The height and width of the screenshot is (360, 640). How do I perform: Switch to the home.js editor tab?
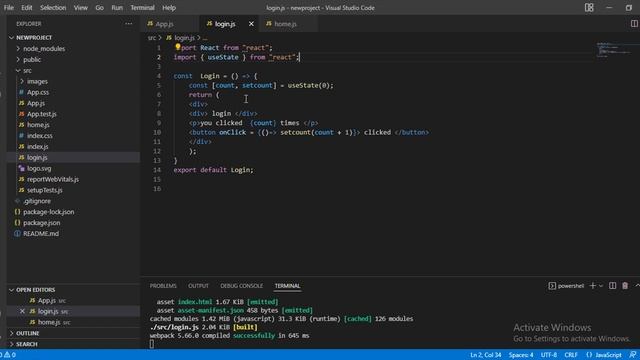(286, 24)
